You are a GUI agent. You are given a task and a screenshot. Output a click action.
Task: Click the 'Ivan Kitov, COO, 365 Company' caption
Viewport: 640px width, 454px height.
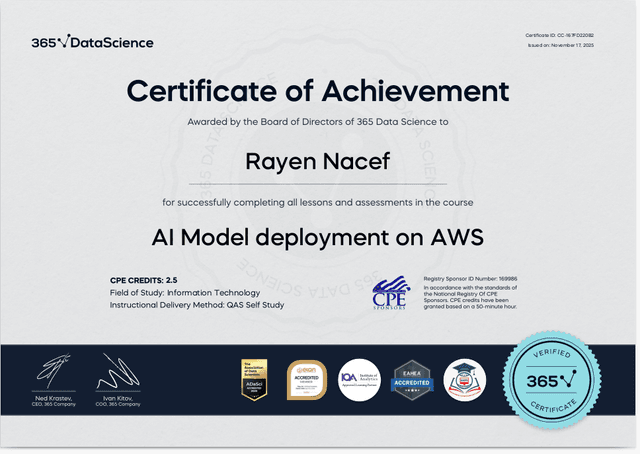pyautogui.click(x=118, y=401)
